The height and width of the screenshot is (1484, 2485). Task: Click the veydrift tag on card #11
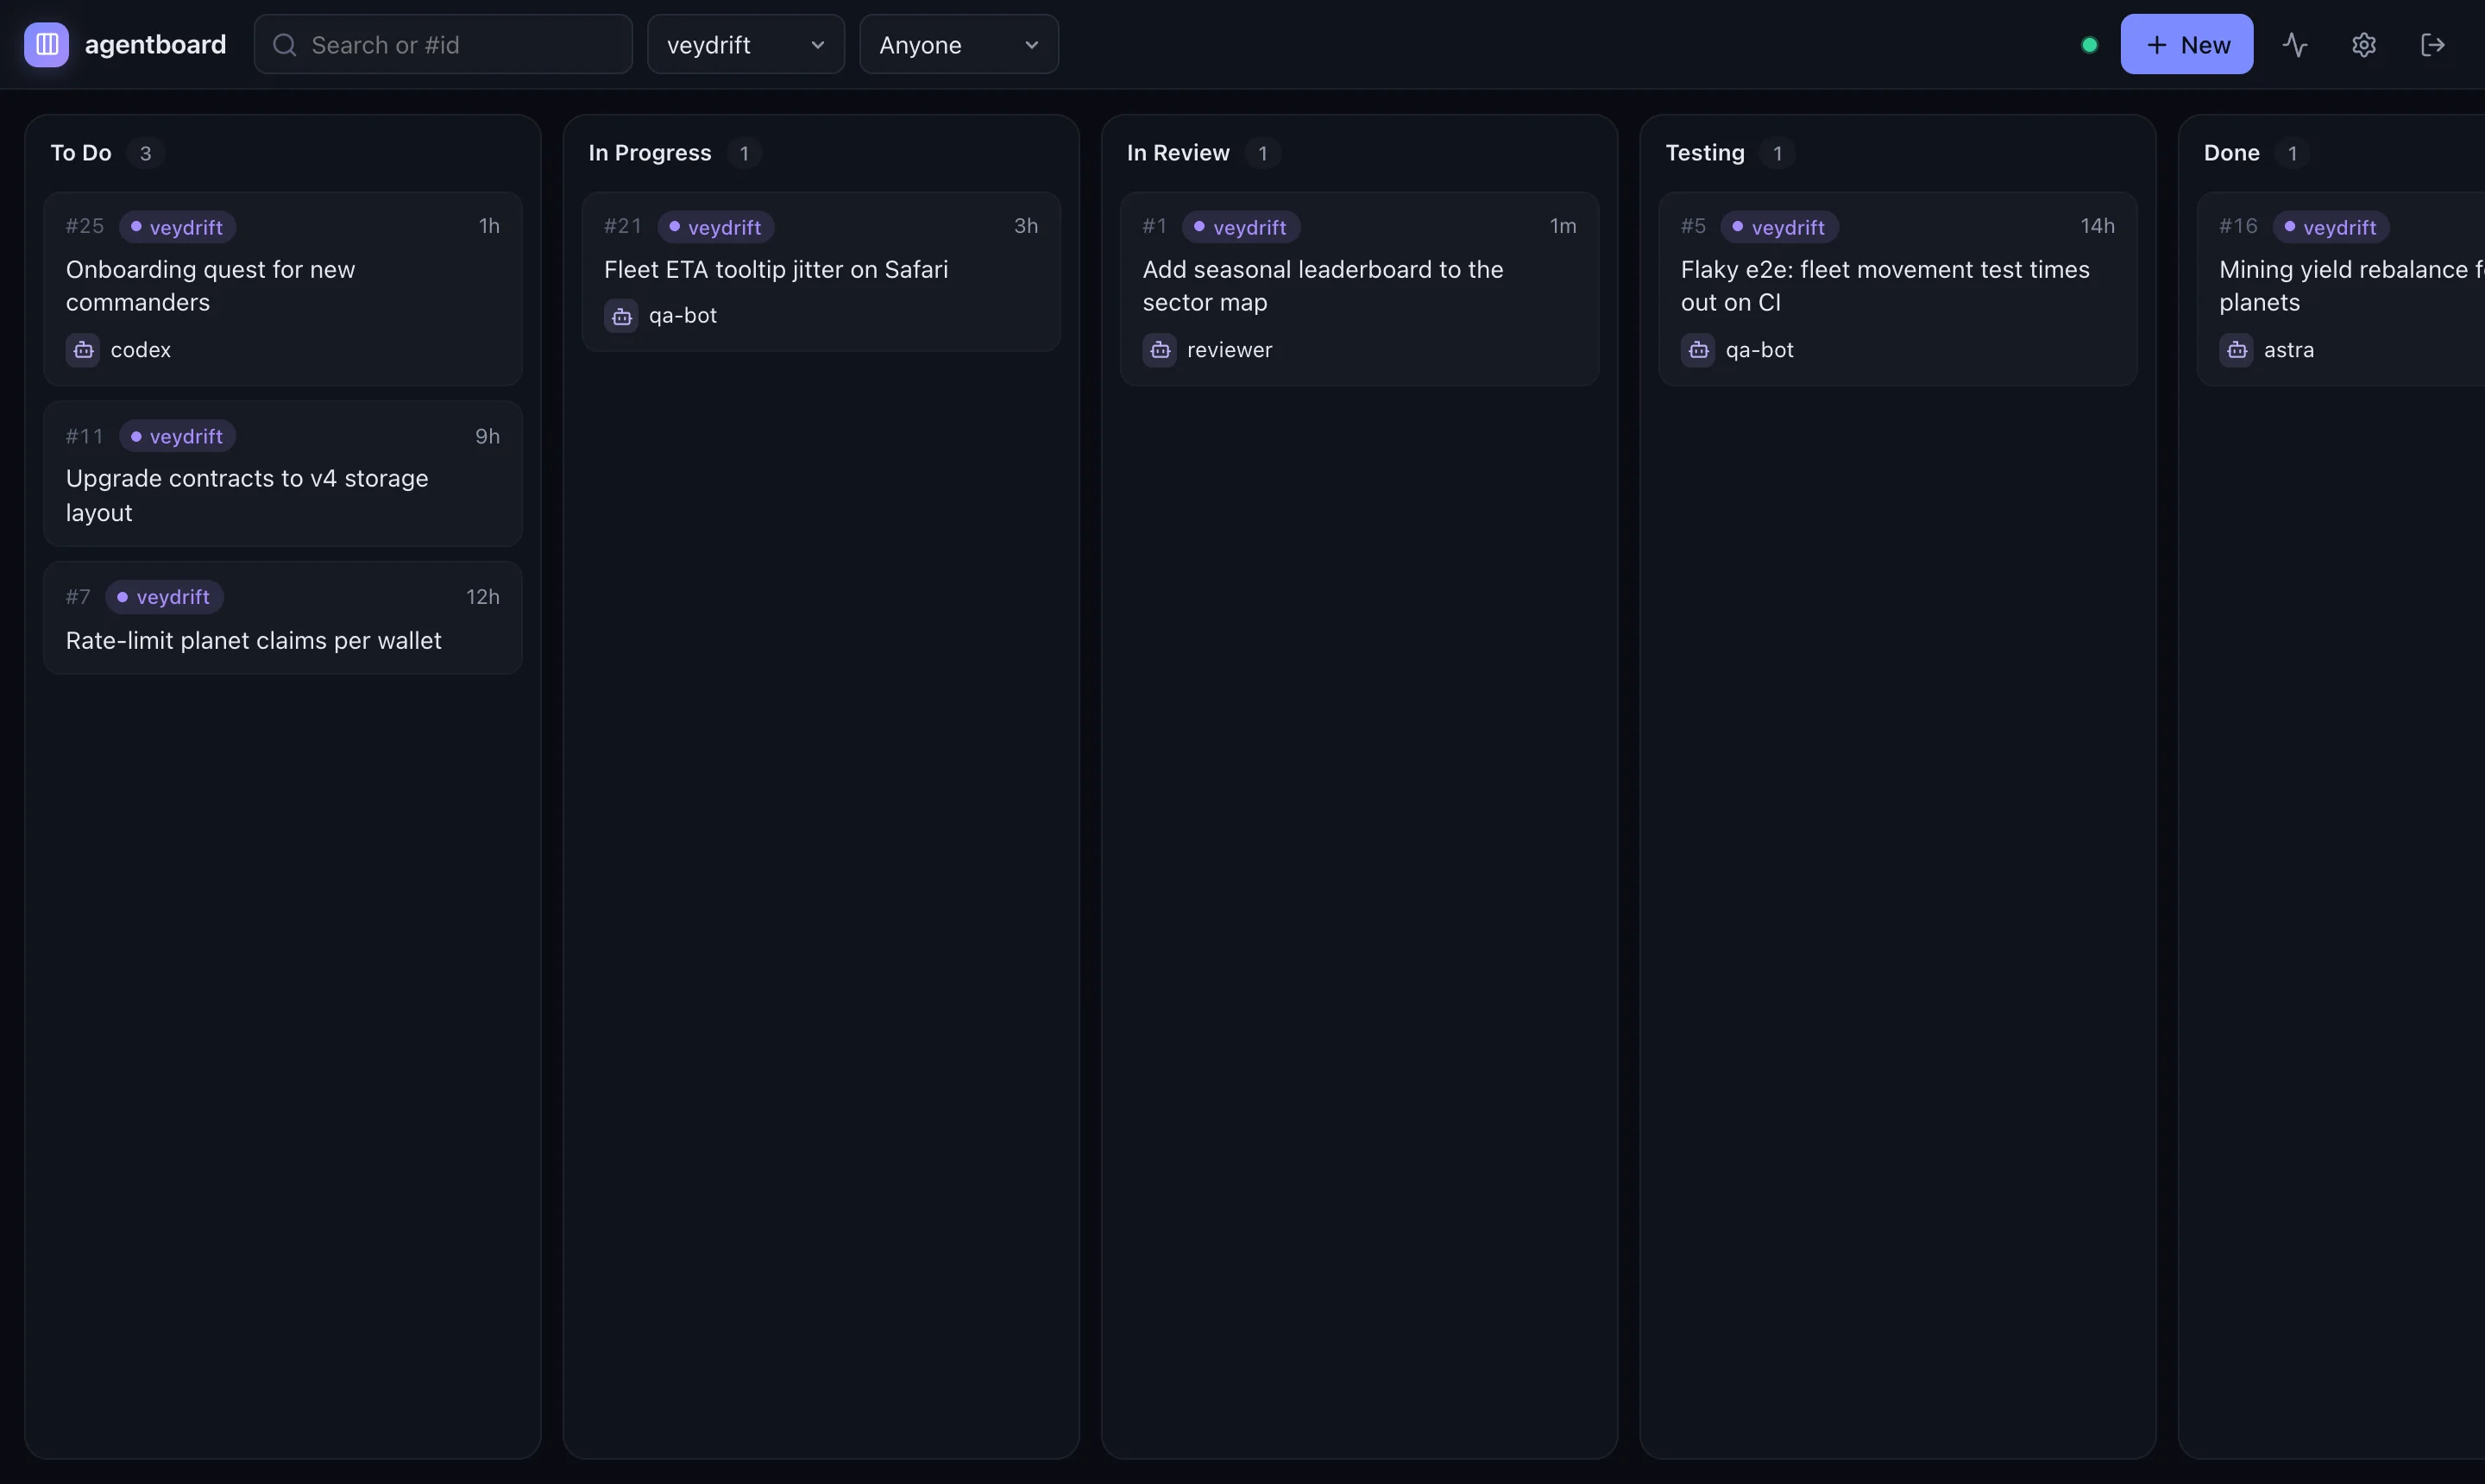click(x=178, y=436)
